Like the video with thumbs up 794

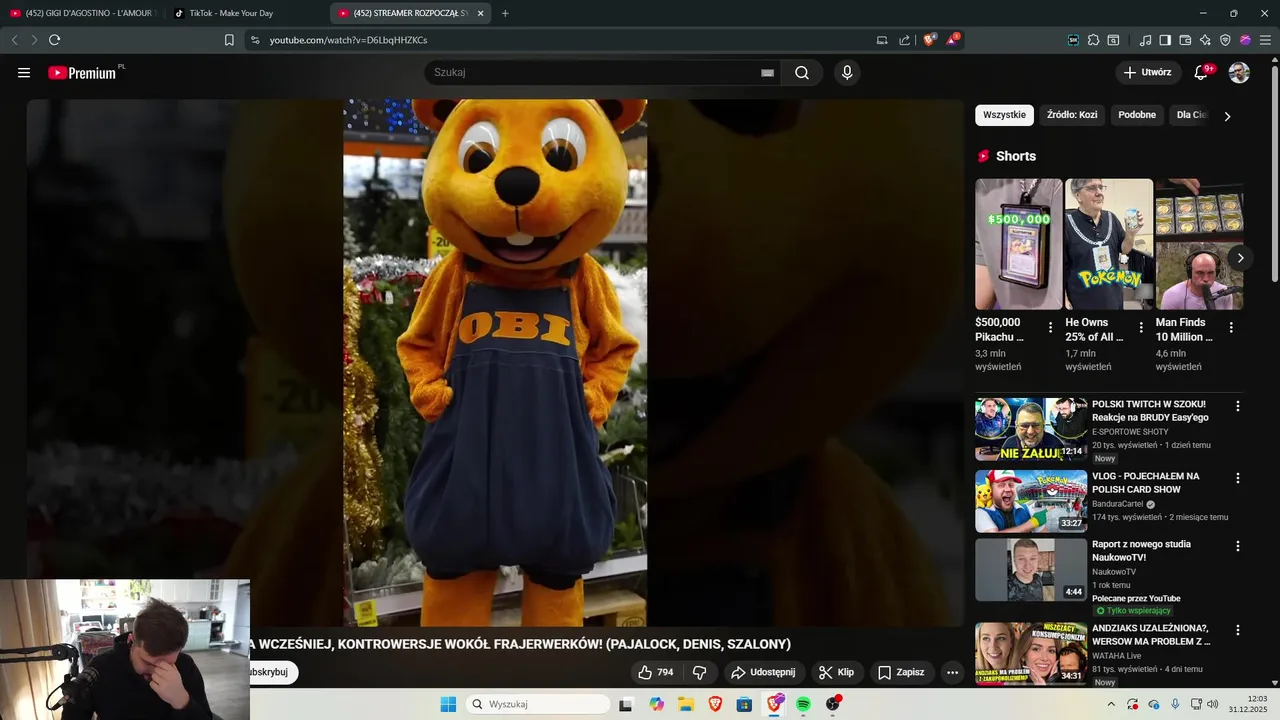click(x=656, y=672)
